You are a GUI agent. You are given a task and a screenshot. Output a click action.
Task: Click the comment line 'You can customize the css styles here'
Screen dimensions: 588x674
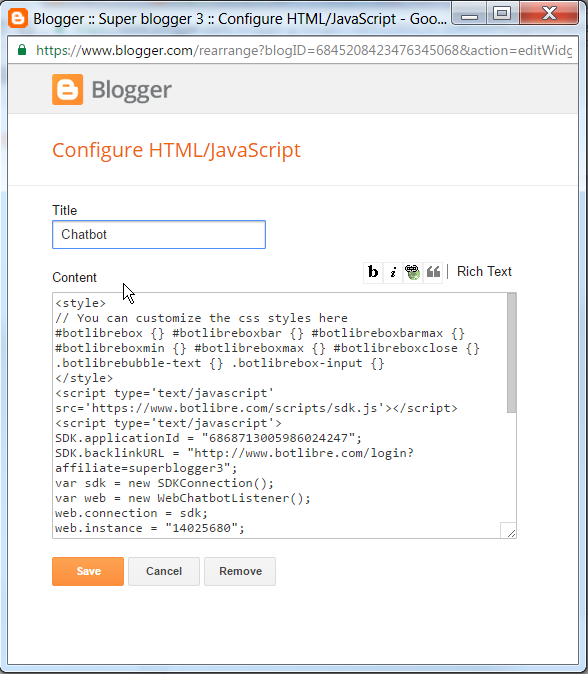click(x=201, y=318)
